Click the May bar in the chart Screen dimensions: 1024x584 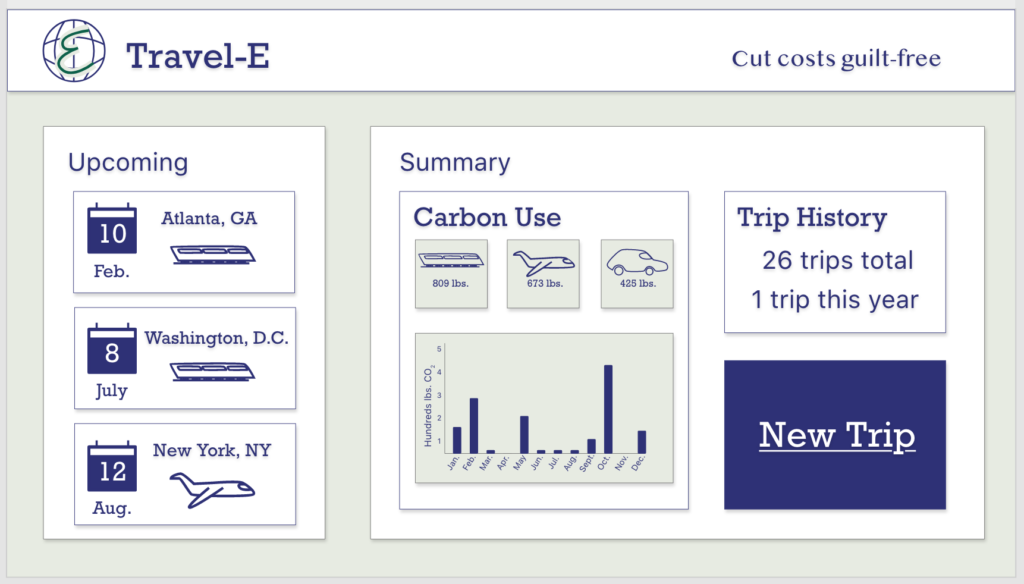(x=524, y=434)
